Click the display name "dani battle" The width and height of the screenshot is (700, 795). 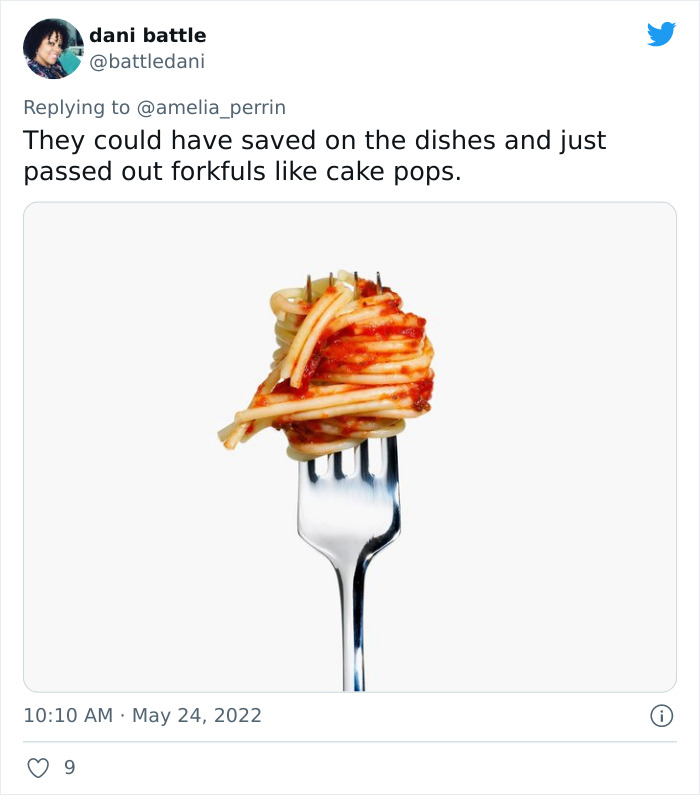[x=147, y=36]
